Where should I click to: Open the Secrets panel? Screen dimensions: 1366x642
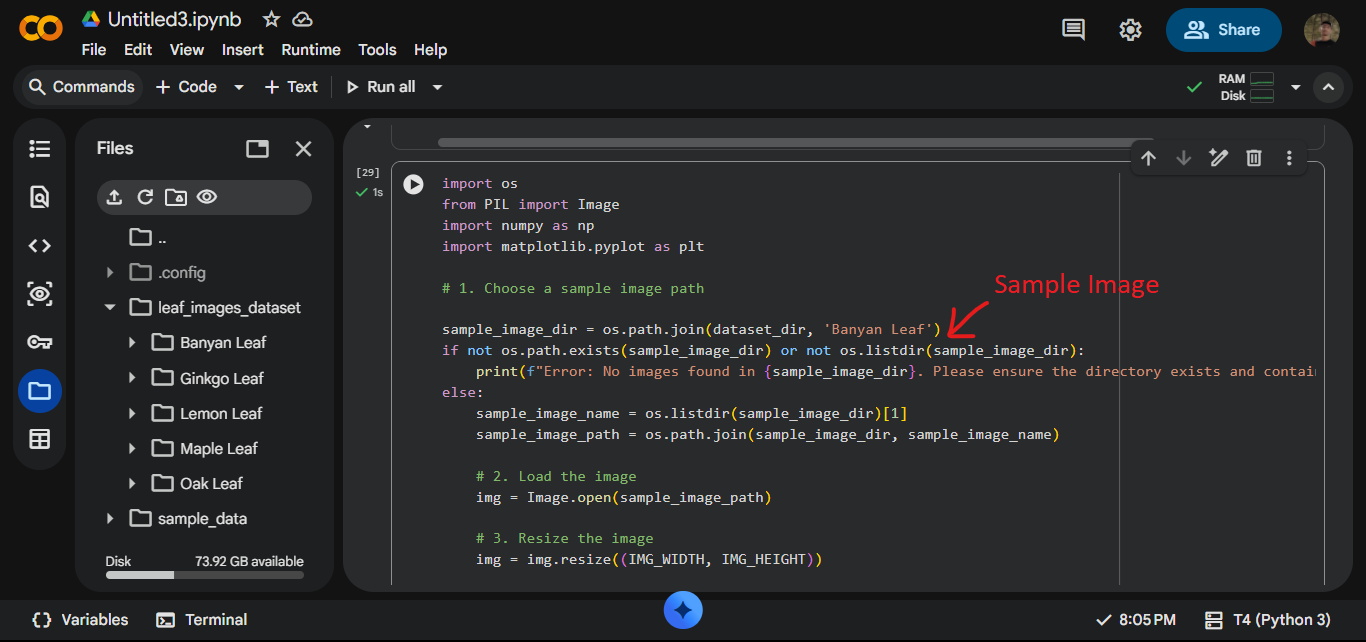point(40,341)
